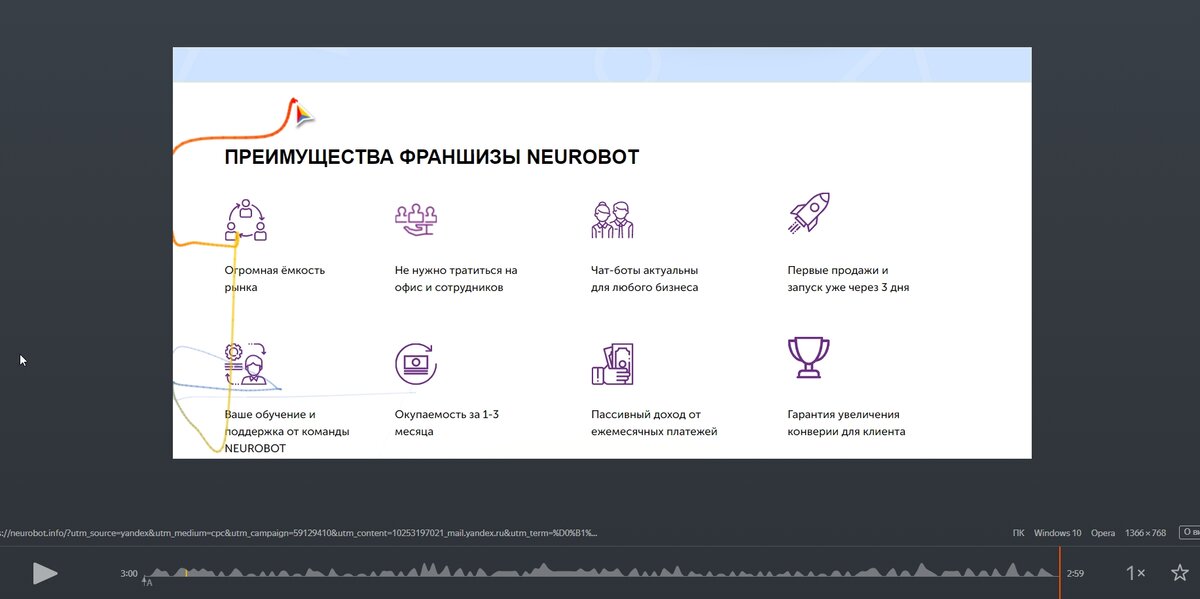Click the text 'Огромная ёмкость рынка'

[275, 279]
